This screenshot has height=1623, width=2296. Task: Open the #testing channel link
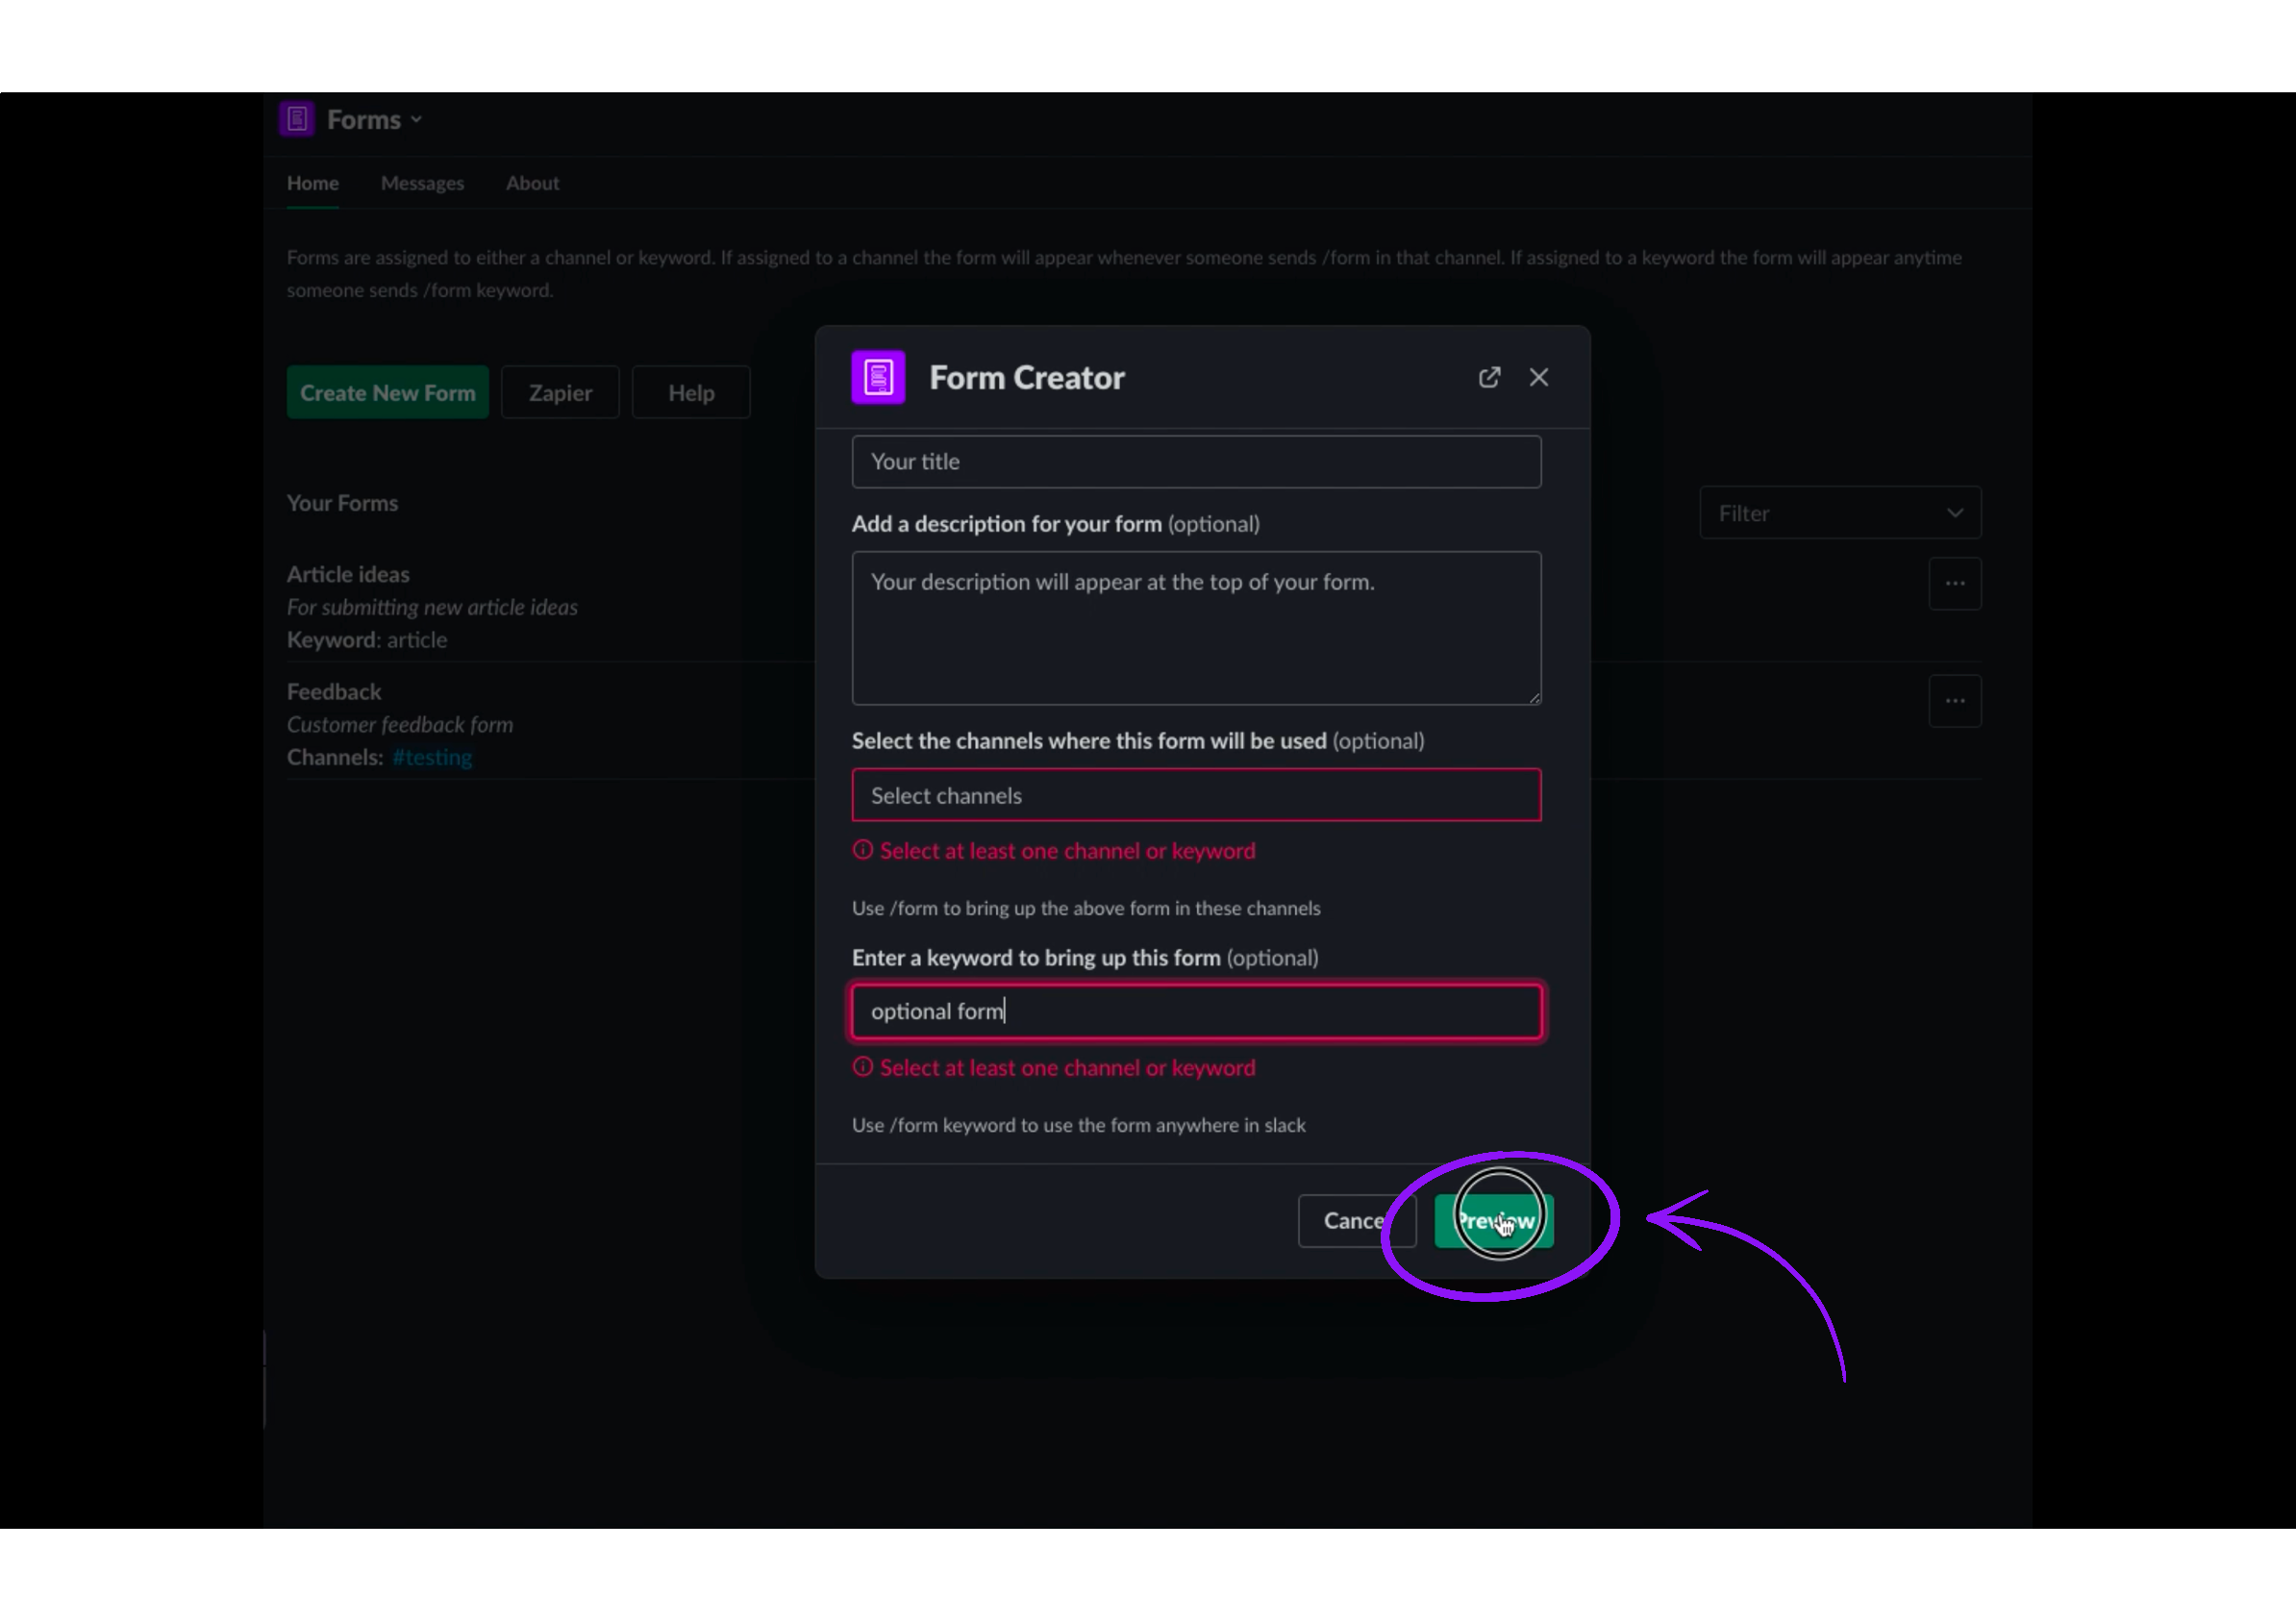(432, 757)
